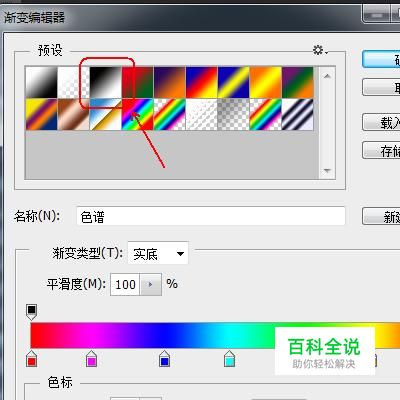400x400 pixels.
Task: Select the red color stop
Action: point(31,359)
